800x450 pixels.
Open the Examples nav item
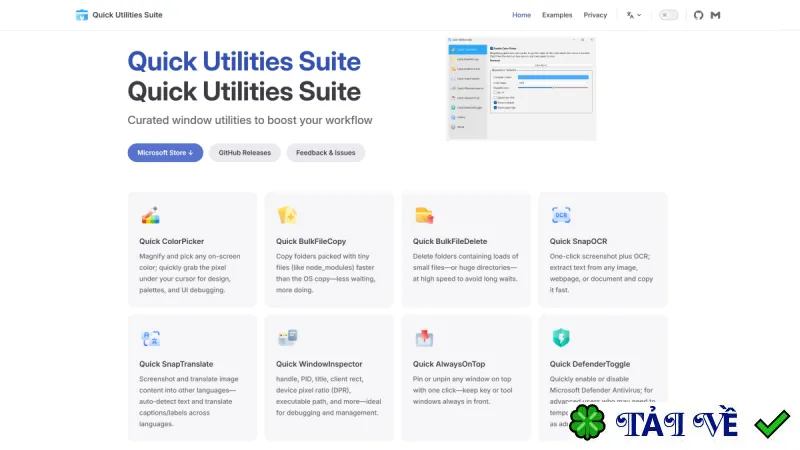coord(557,15)
